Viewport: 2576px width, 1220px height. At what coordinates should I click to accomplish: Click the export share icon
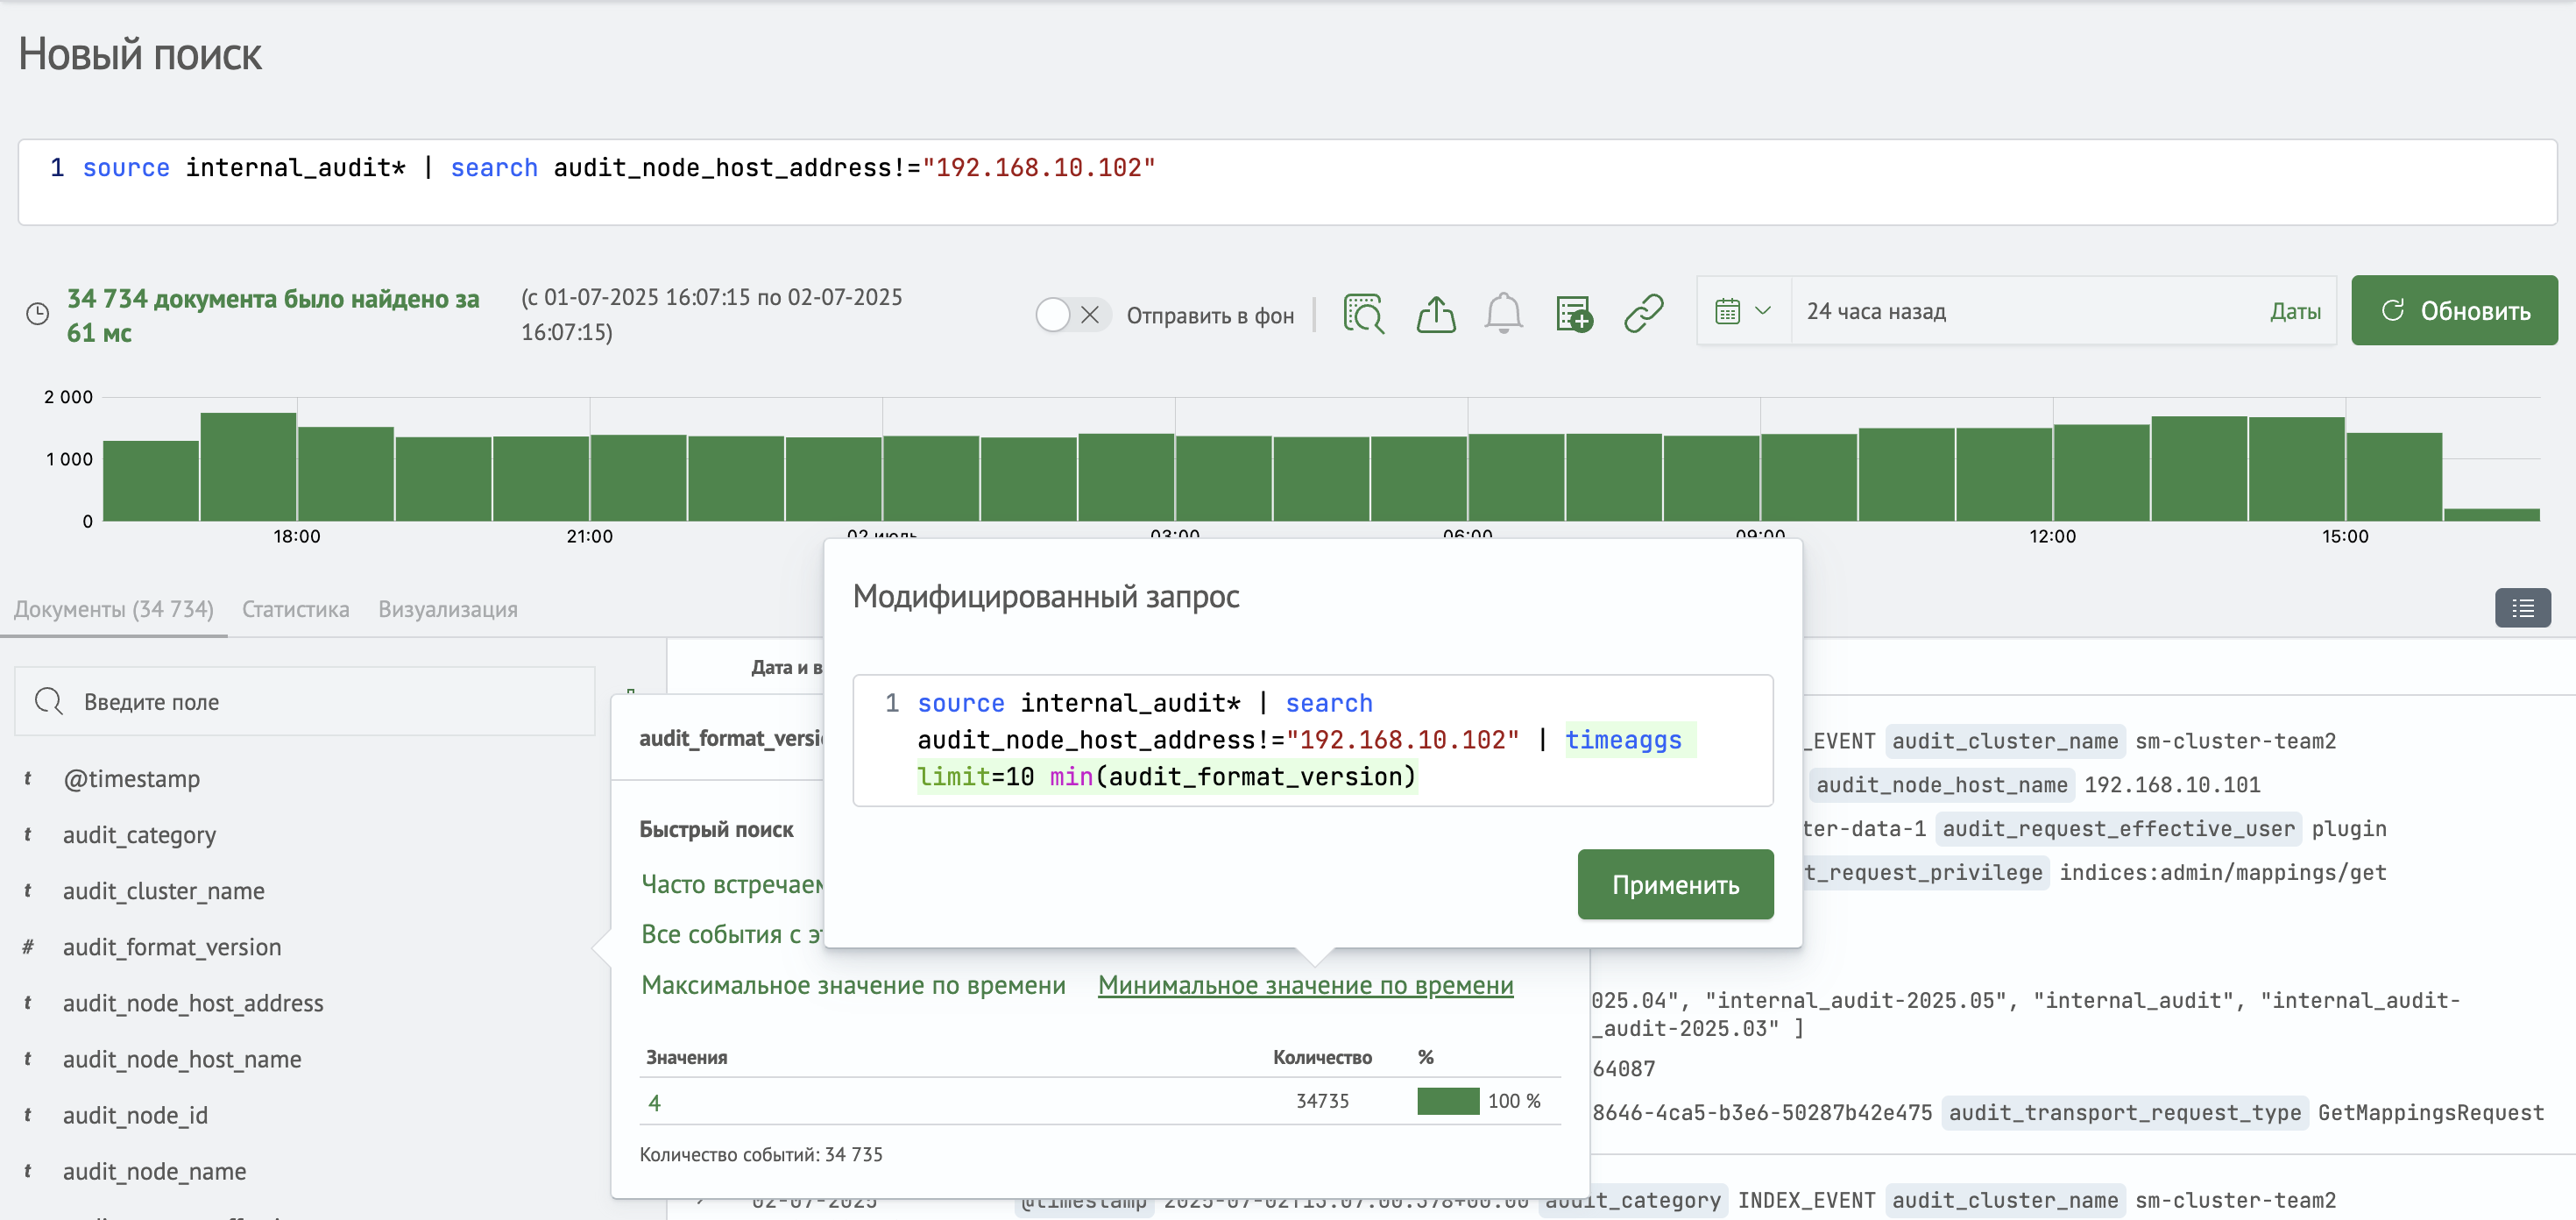coord(1436,314)
